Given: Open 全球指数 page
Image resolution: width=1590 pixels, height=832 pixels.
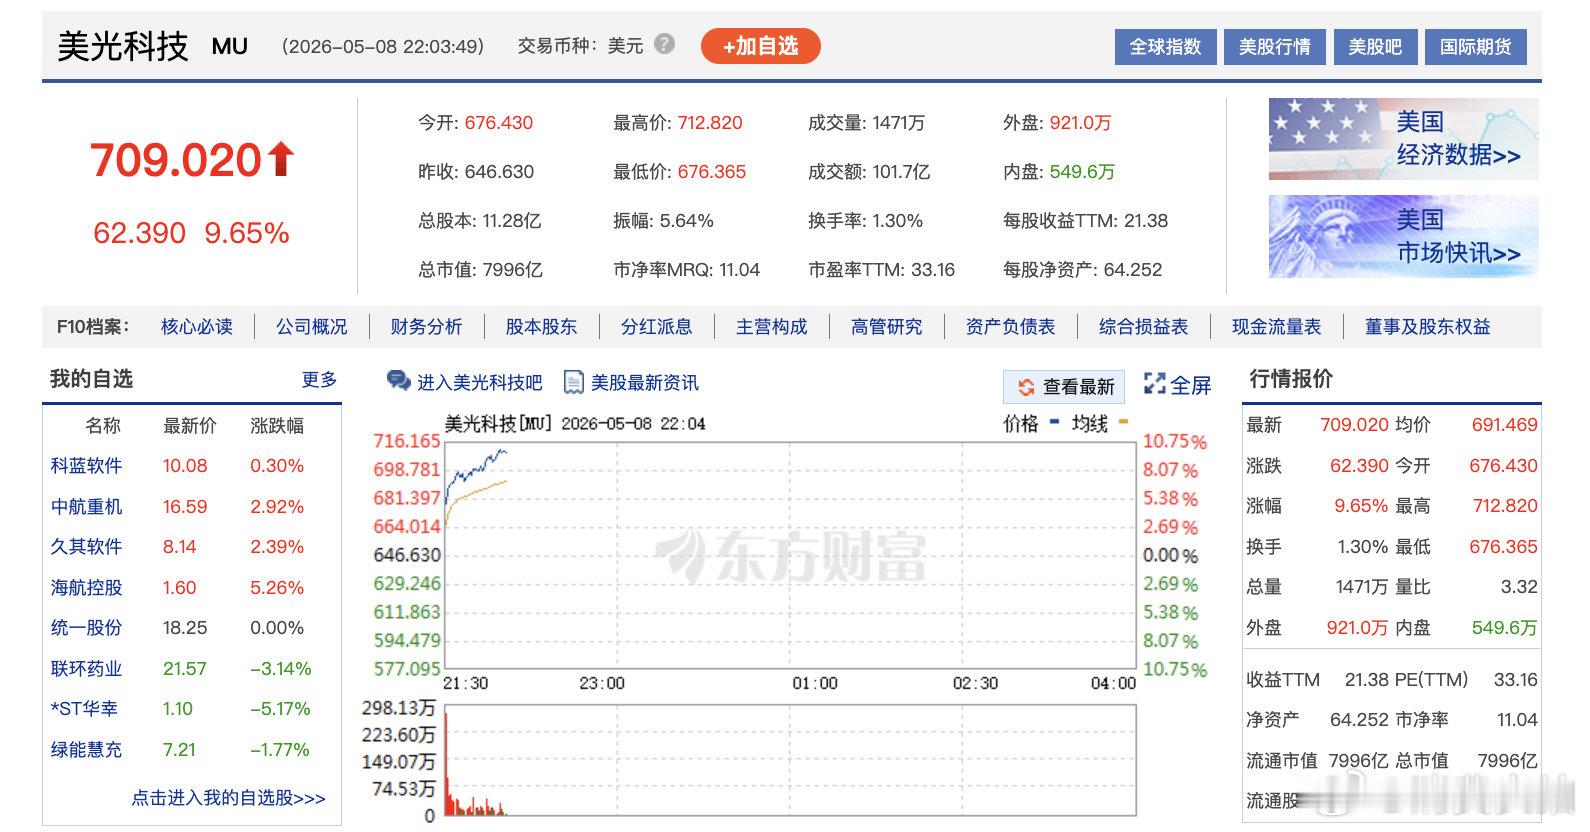Looking at the screenshot, I should click(x=1165, y=47).
